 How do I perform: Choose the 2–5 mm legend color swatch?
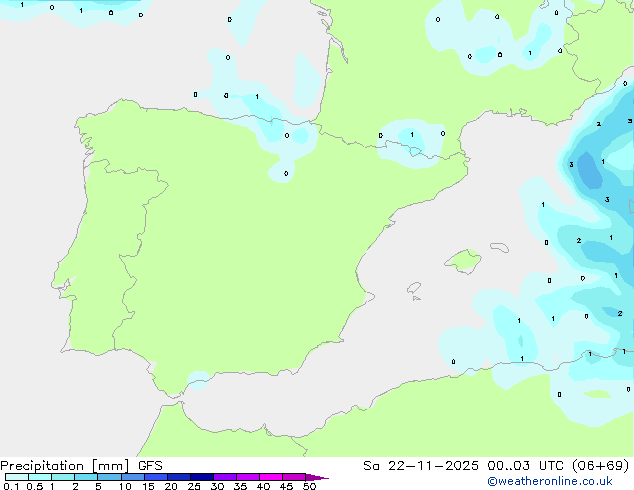(86, 477)
